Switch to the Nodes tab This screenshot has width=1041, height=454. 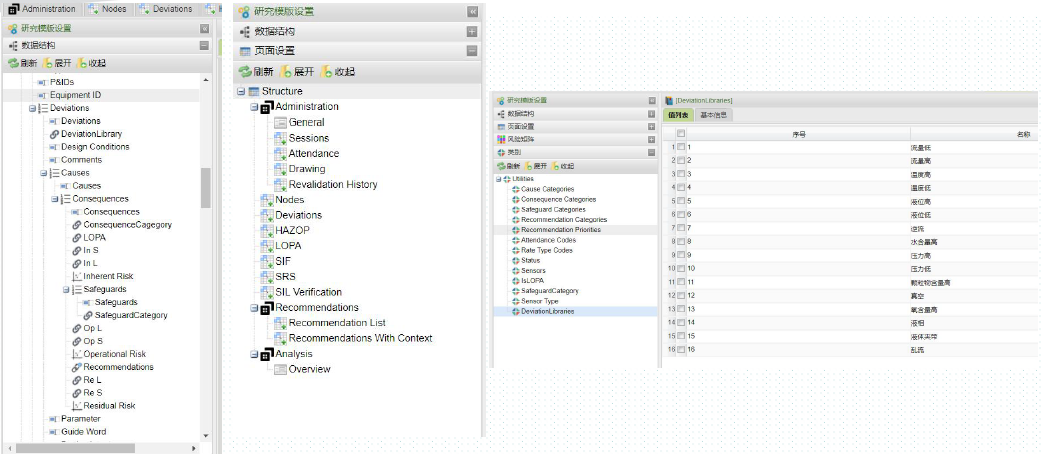click(x=108, y=9)
